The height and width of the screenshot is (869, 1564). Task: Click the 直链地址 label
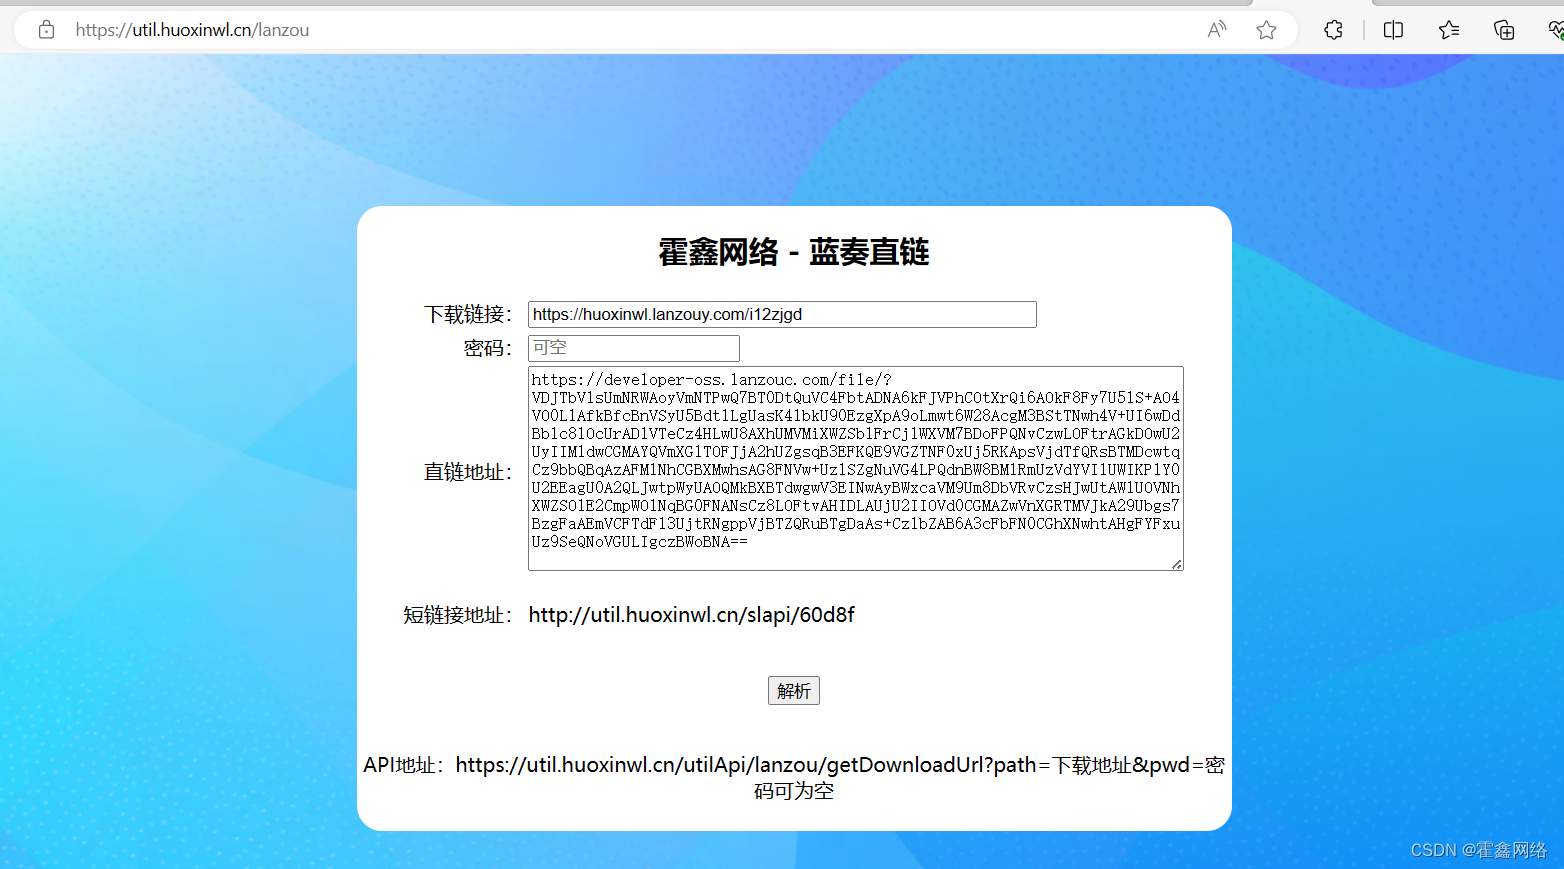(x=468, y=472)
